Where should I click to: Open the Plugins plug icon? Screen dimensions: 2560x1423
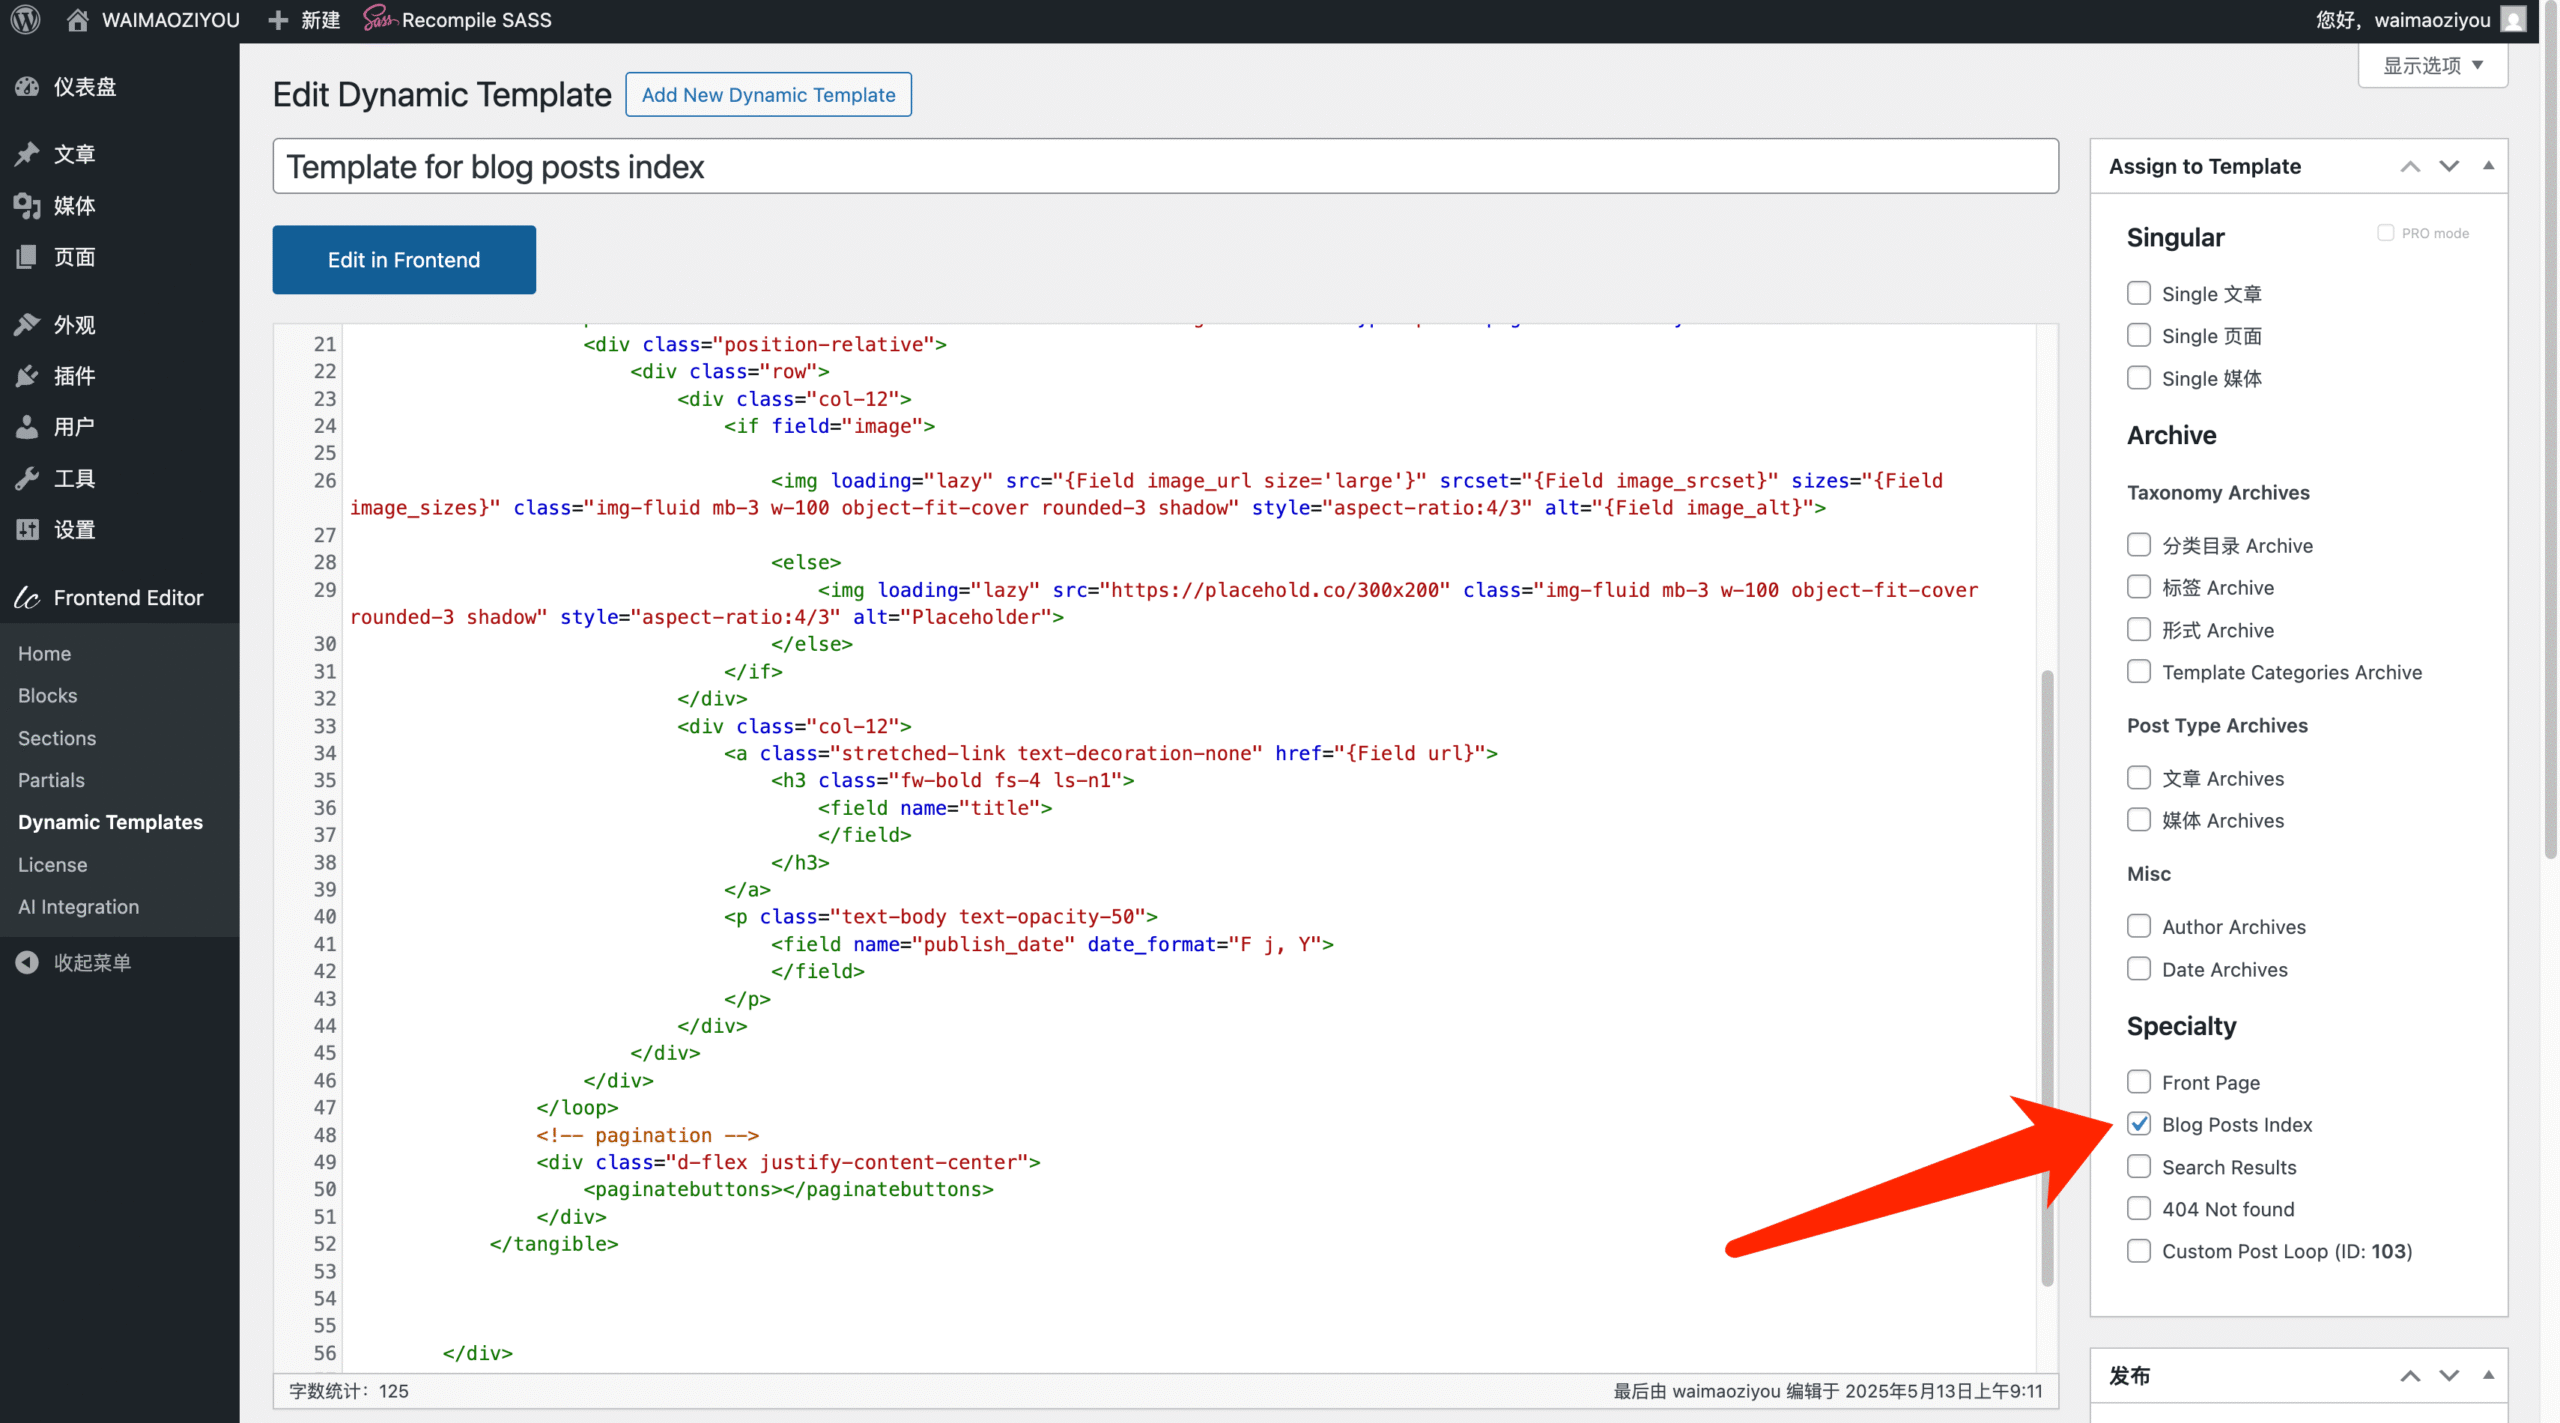pos(27,376)
